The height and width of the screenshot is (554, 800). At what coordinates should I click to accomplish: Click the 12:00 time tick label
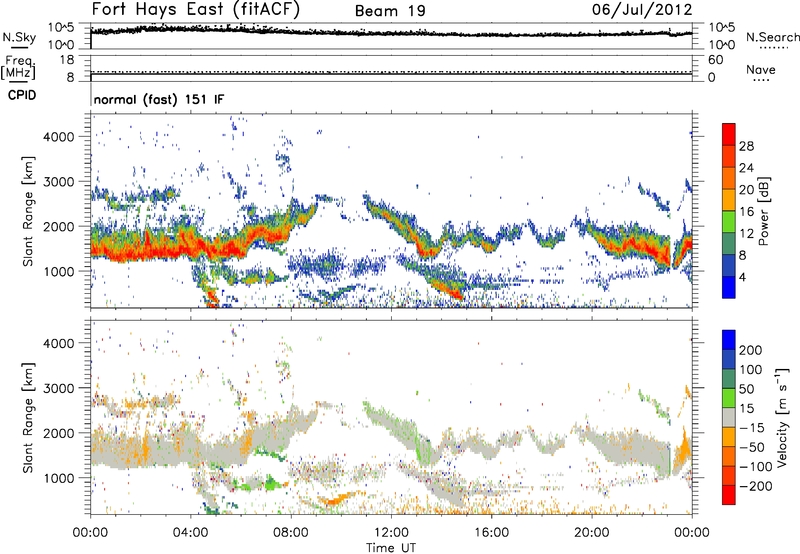[x=391, y=533]
